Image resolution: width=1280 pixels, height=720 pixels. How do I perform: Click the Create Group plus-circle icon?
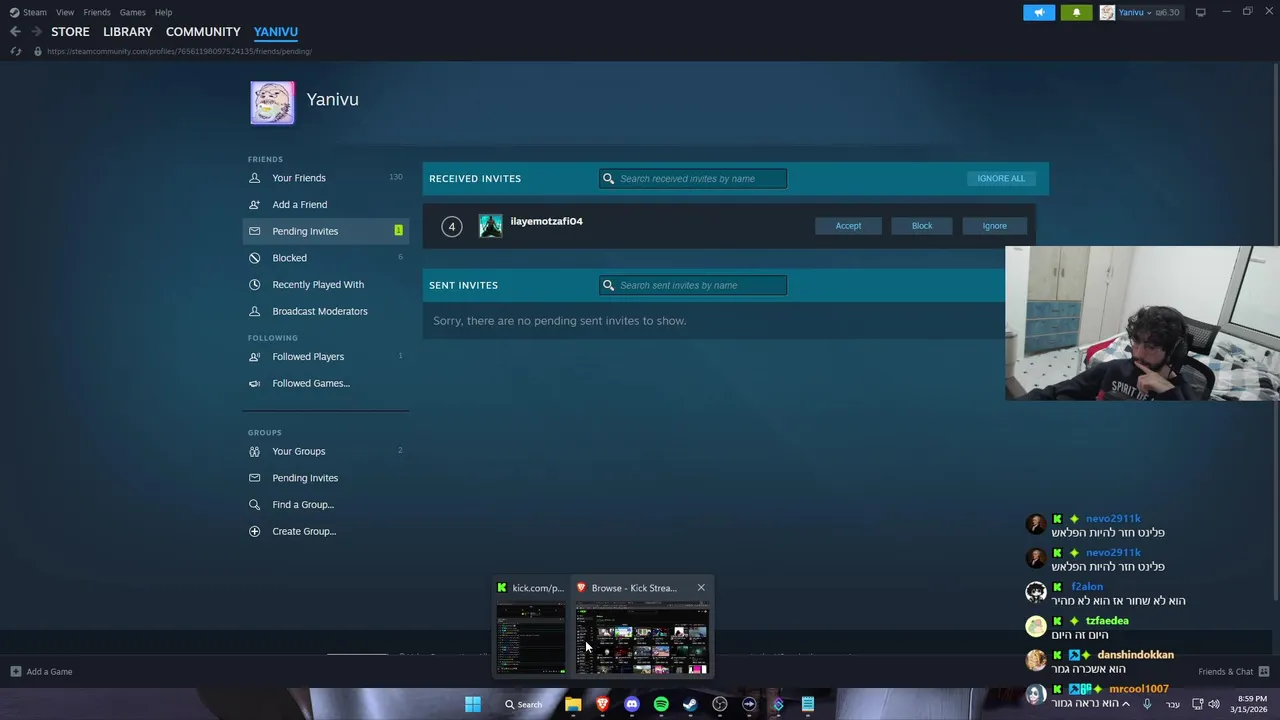[x=254, y=531]
